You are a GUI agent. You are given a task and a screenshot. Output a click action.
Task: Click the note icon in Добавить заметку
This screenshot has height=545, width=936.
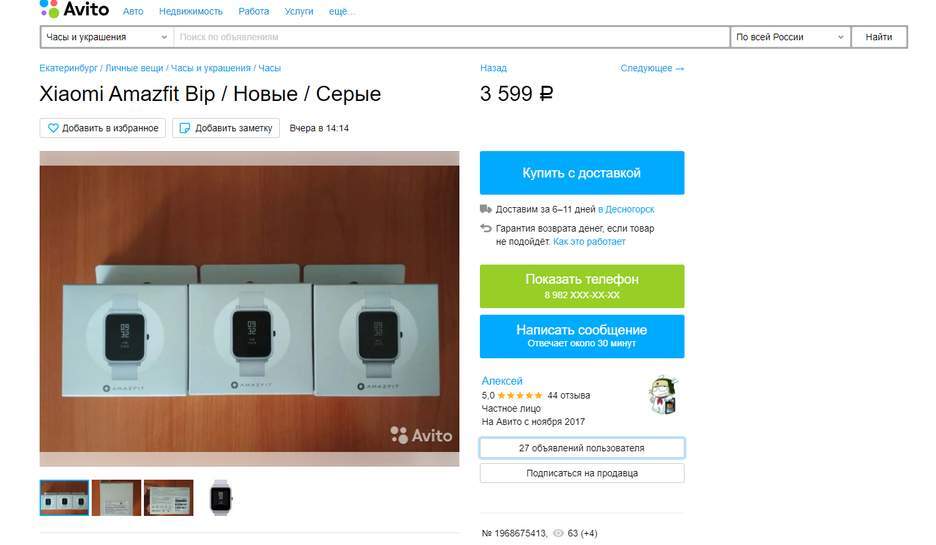point(185,128)
